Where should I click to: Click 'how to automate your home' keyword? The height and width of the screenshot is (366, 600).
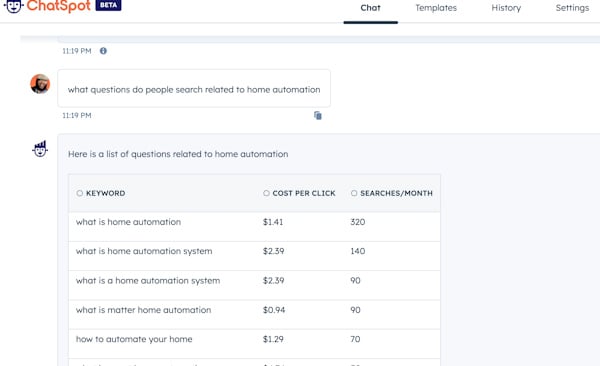click(x=134, y=340)
